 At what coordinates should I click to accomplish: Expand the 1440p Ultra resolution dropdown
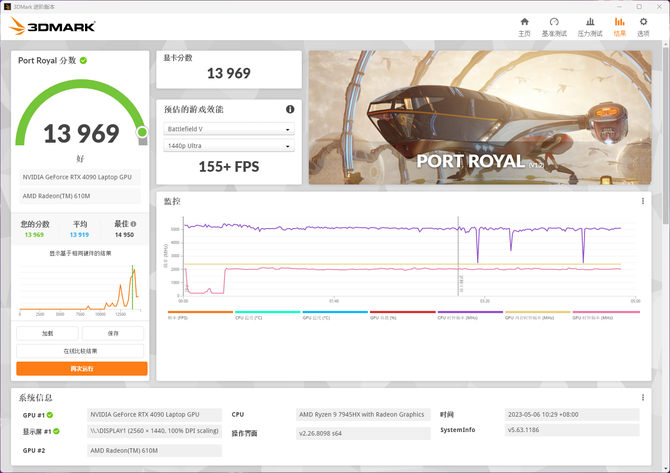pos(229,147)
